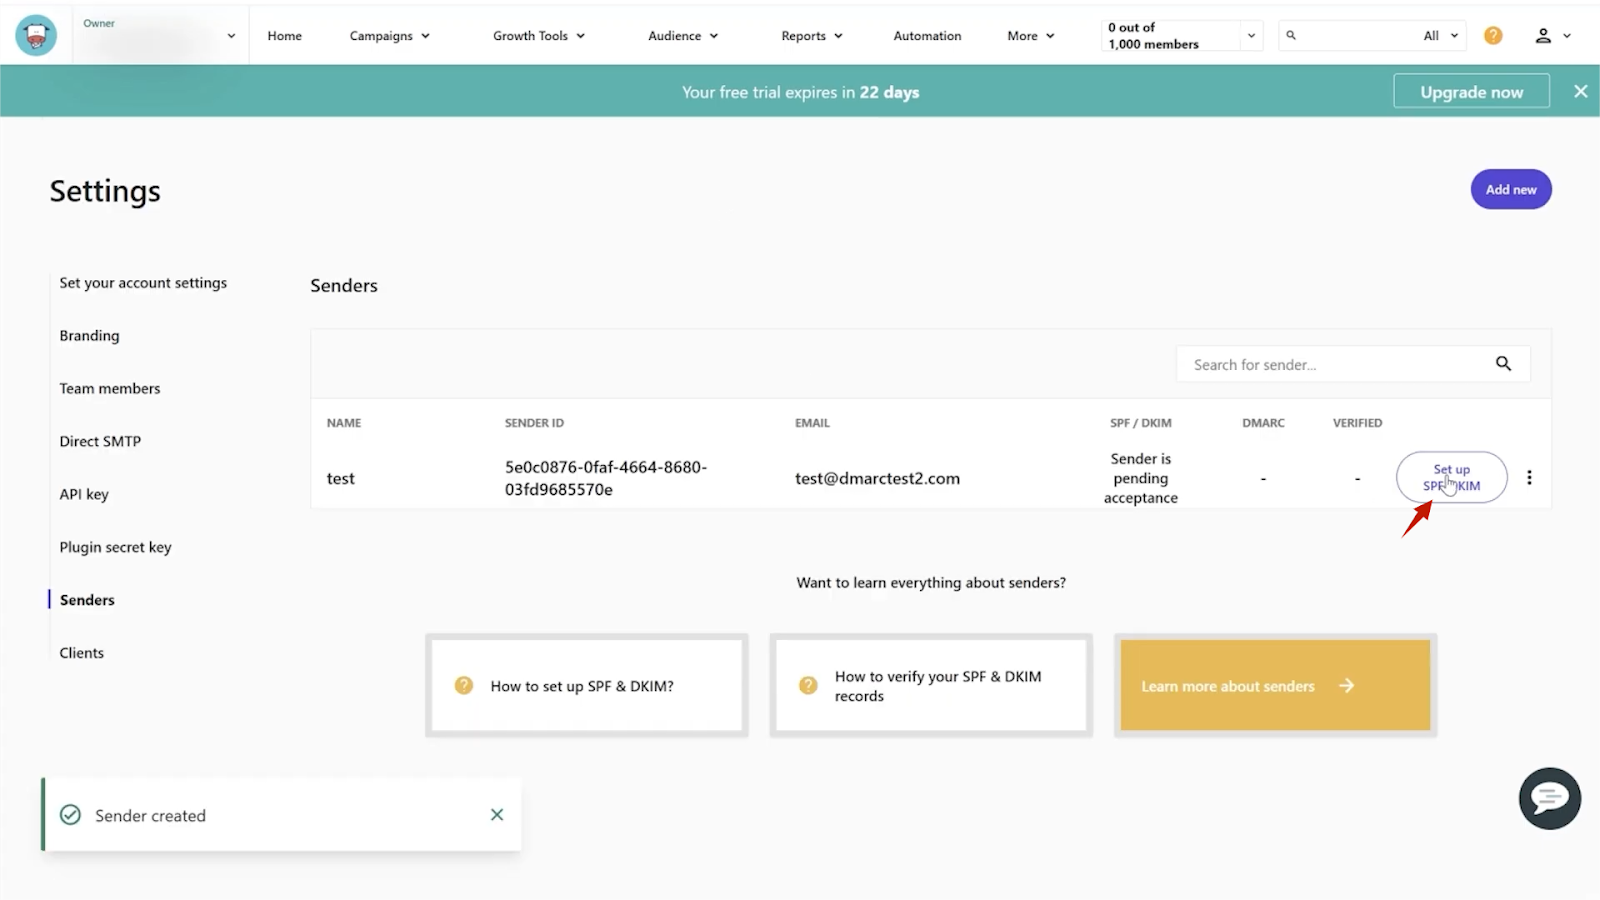
Task: Click the sender search magnifier icon
Action: point(1503,364)
